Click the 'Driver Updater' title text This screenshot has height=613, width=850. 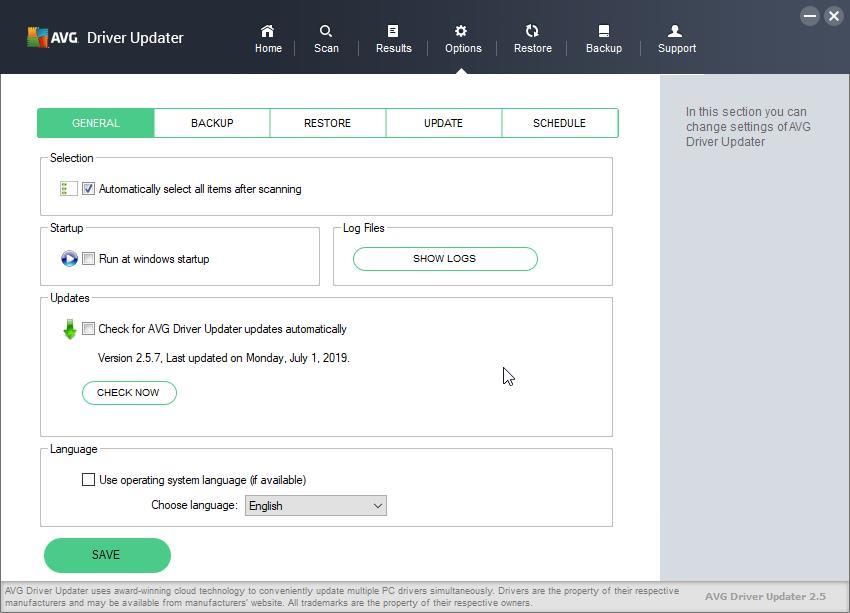(x=135, y=37)
